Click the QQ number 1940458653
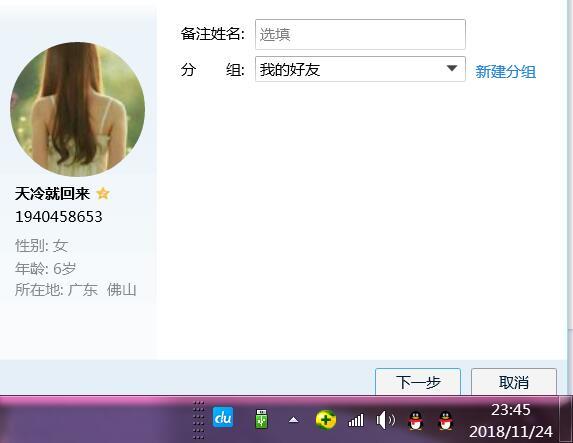 tap(58, 217)
